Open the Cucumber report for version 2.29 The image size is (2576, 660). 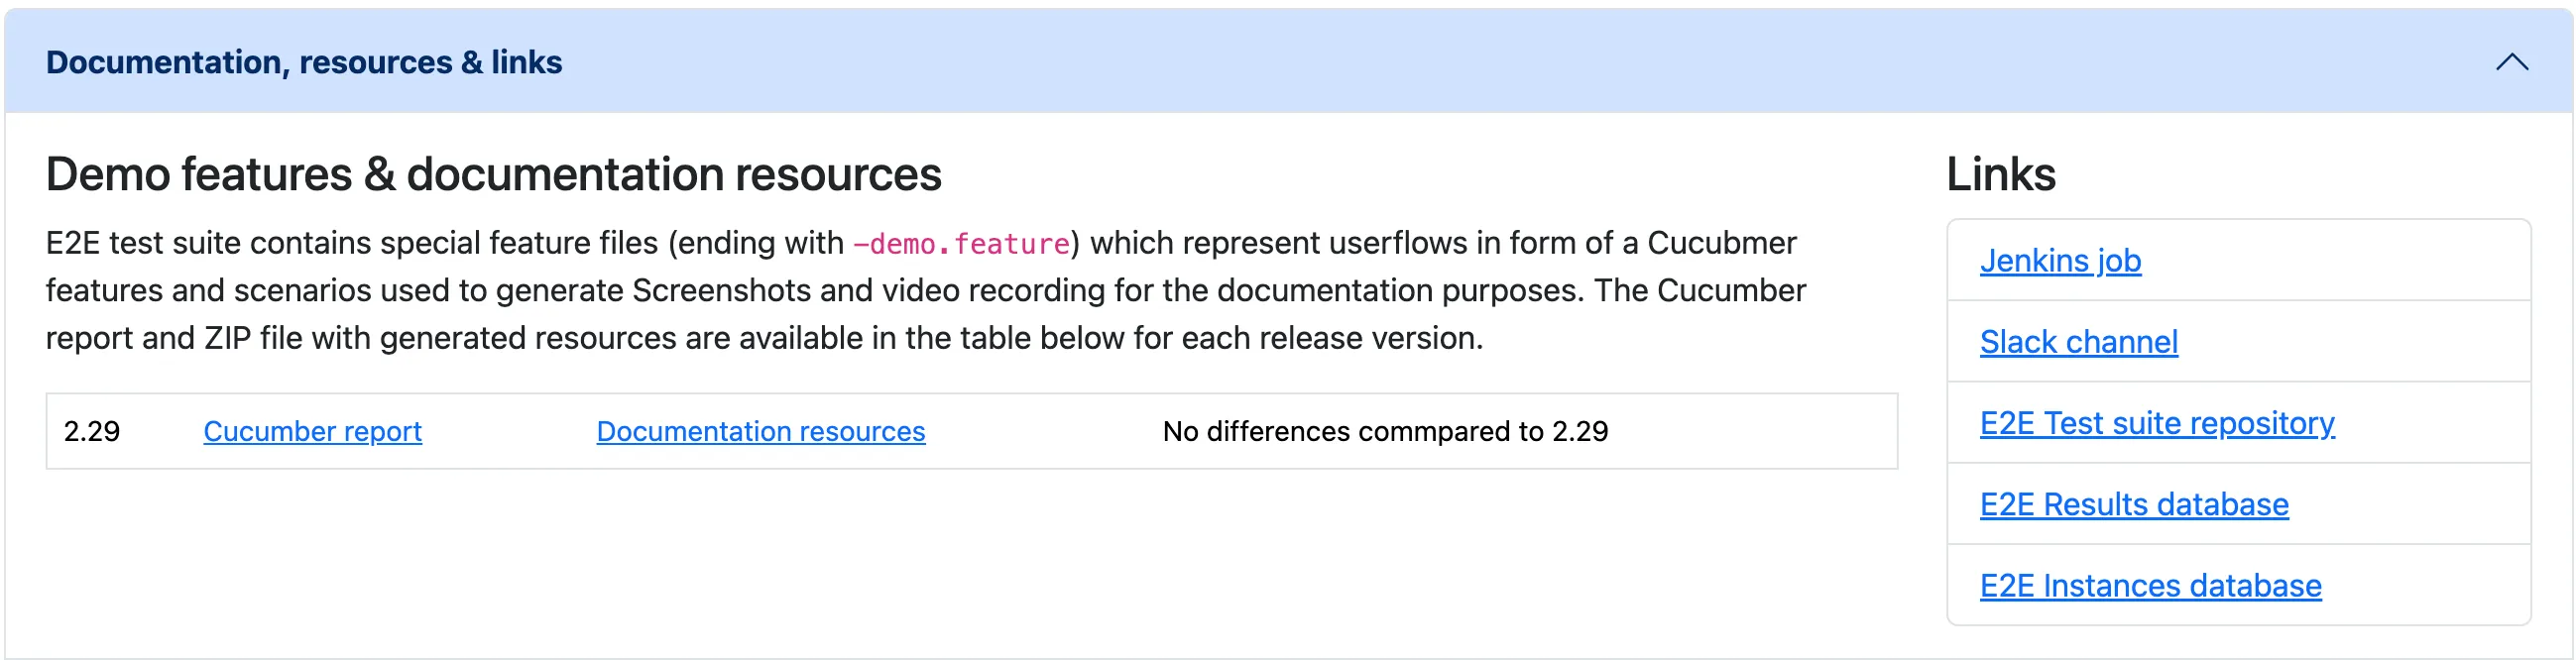(x=312, y=430)
